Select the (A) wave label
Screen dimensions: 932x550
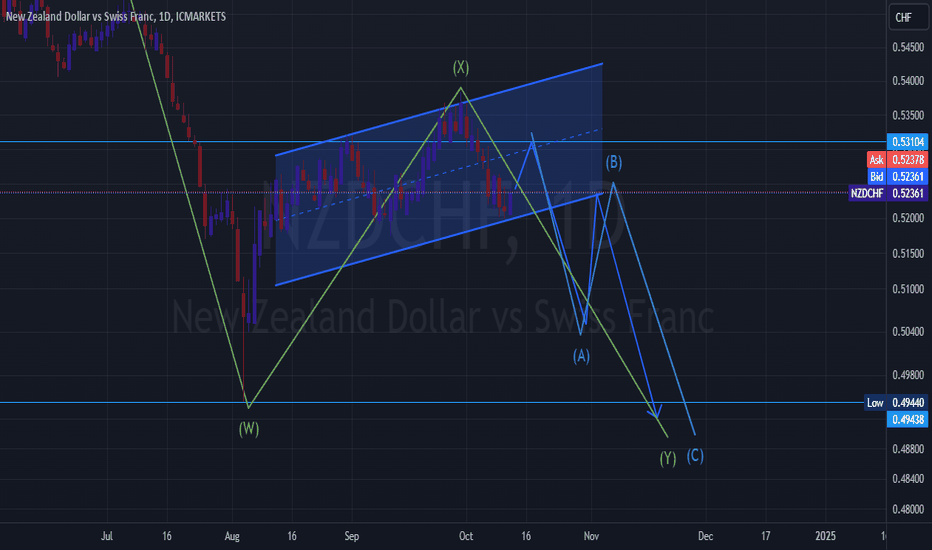pos(581,356)
